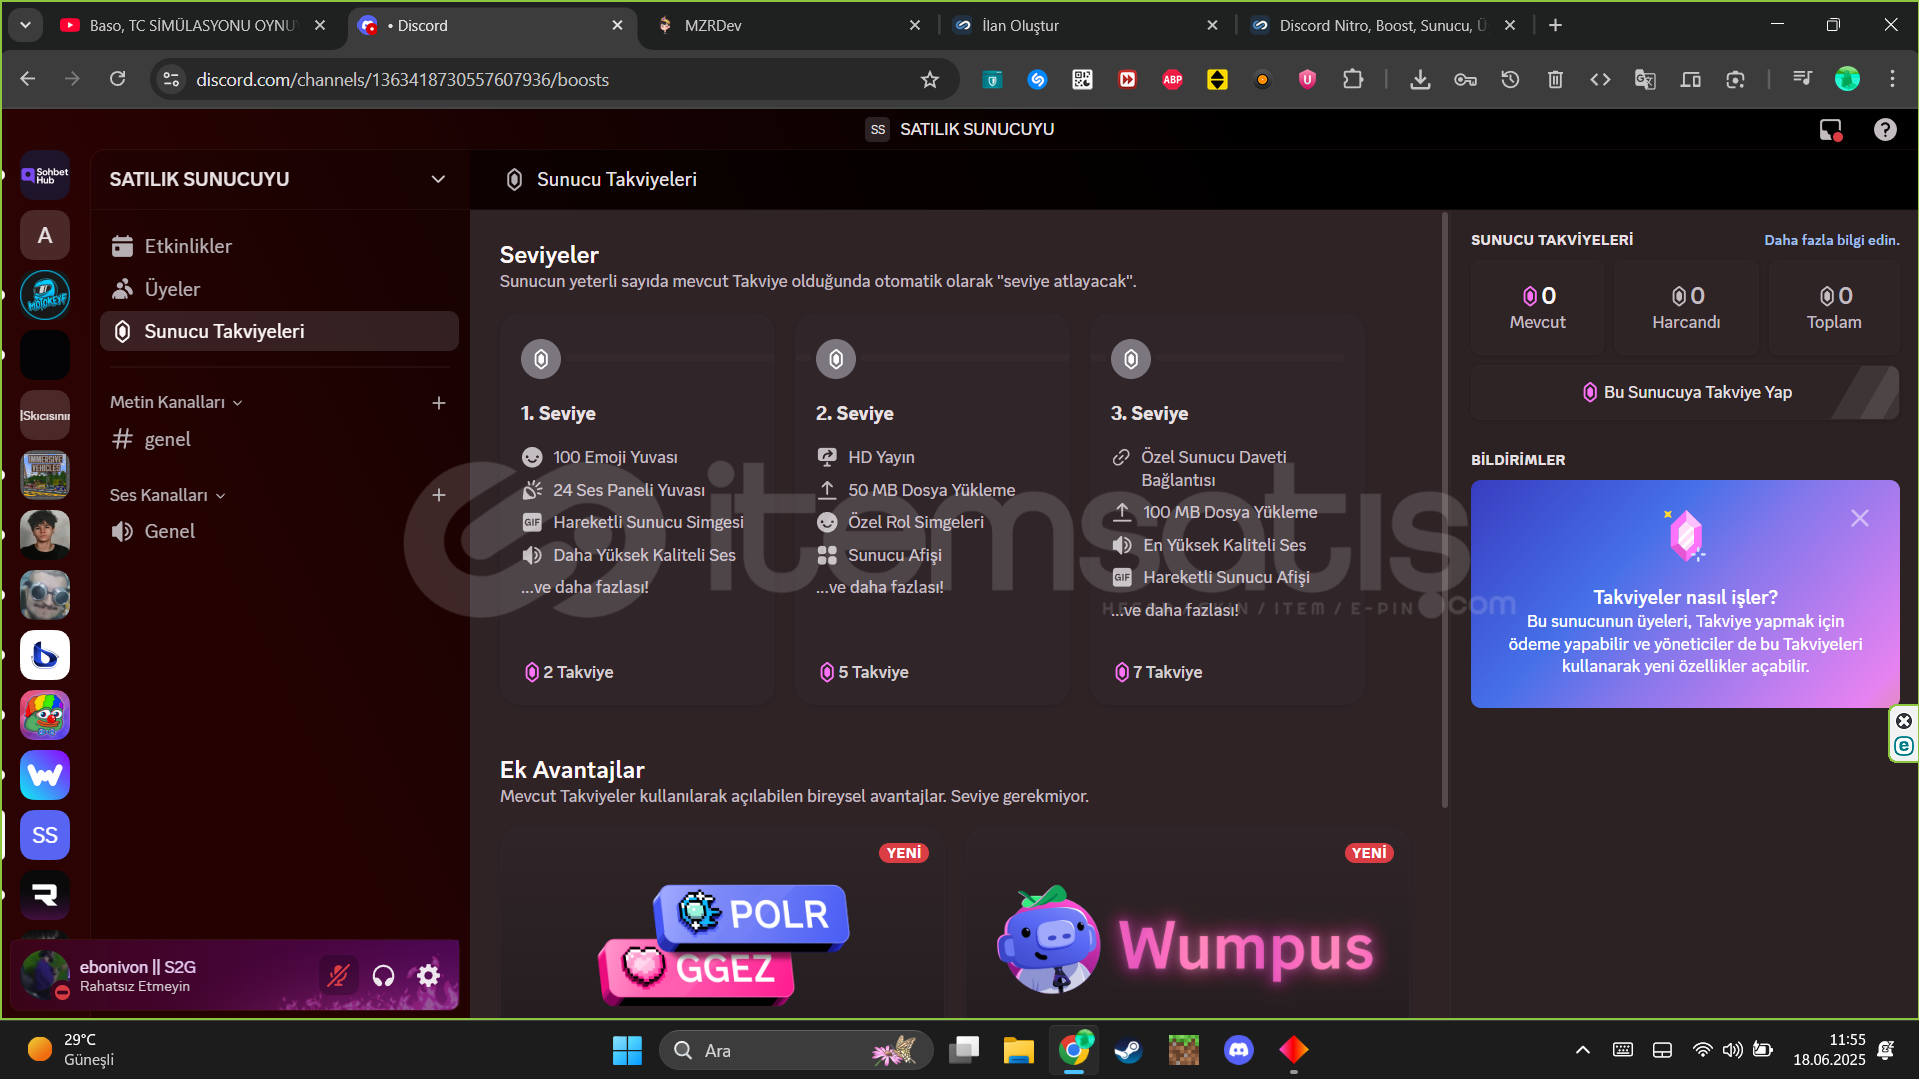
Task: Click the Wumpus perk card
Action: pyautogui.click(x=1186, y=925)
